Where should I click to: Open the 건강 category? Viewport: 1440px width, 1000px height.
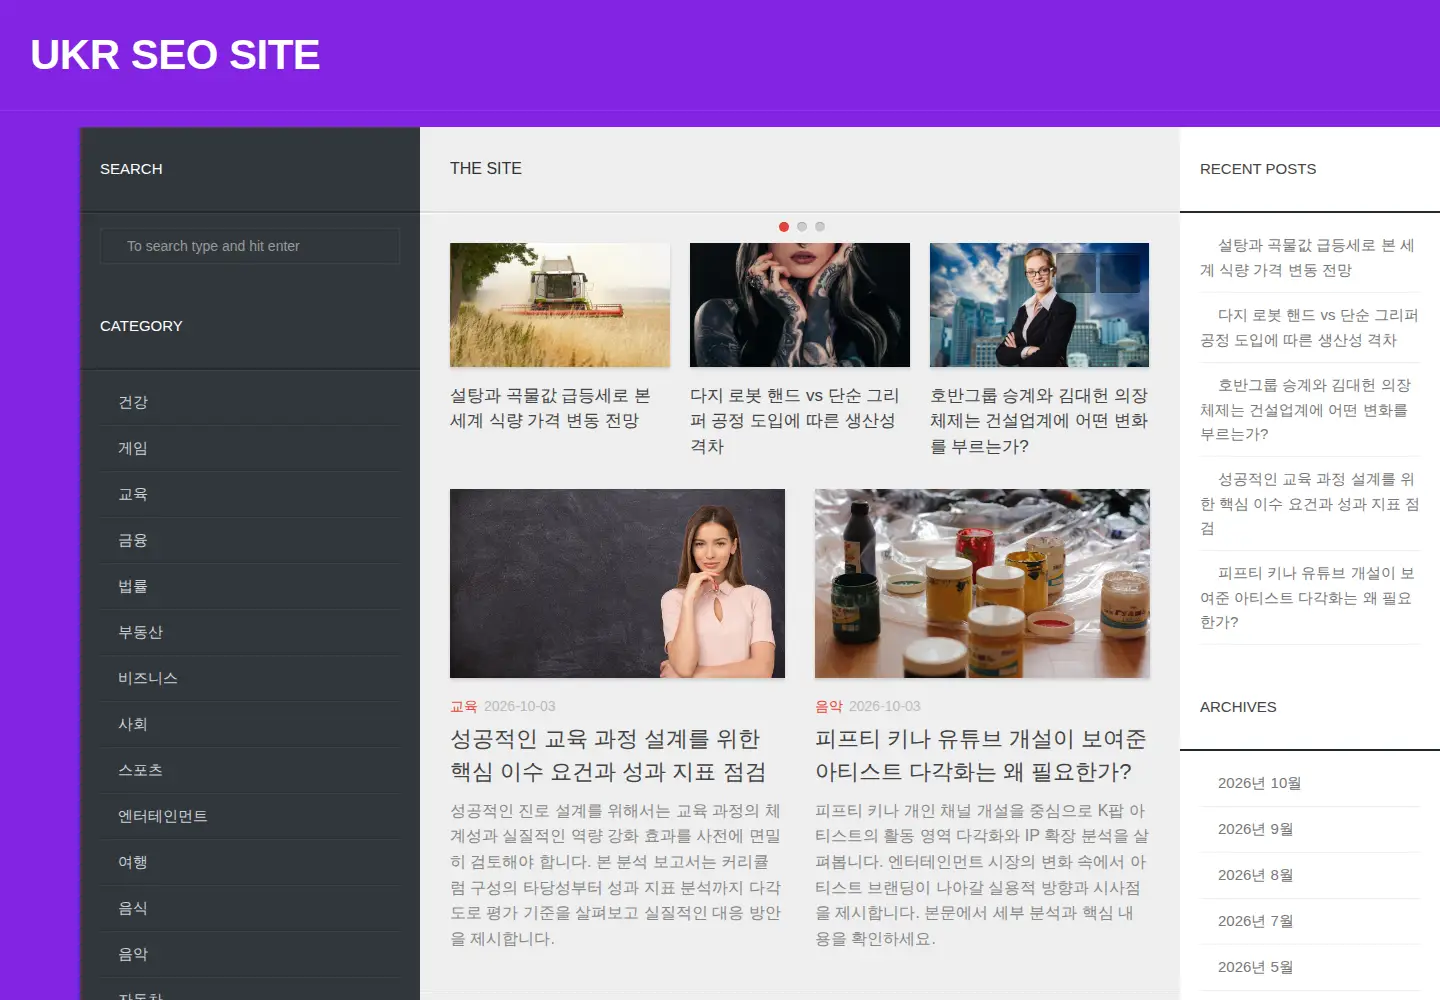coord(133,402)
